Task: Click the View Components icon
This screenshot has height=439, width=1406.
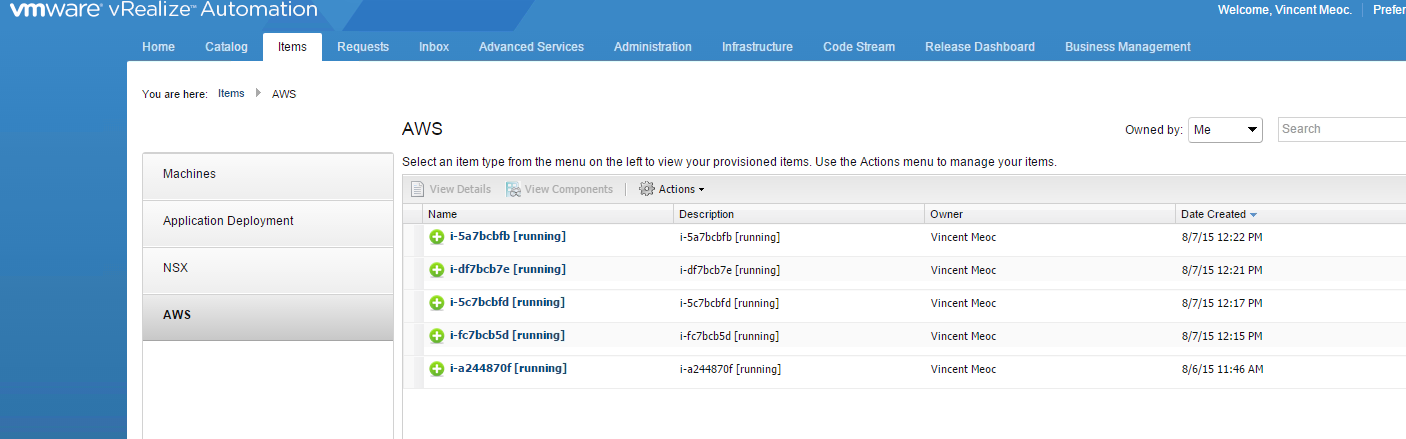Action: pos(514,189)
